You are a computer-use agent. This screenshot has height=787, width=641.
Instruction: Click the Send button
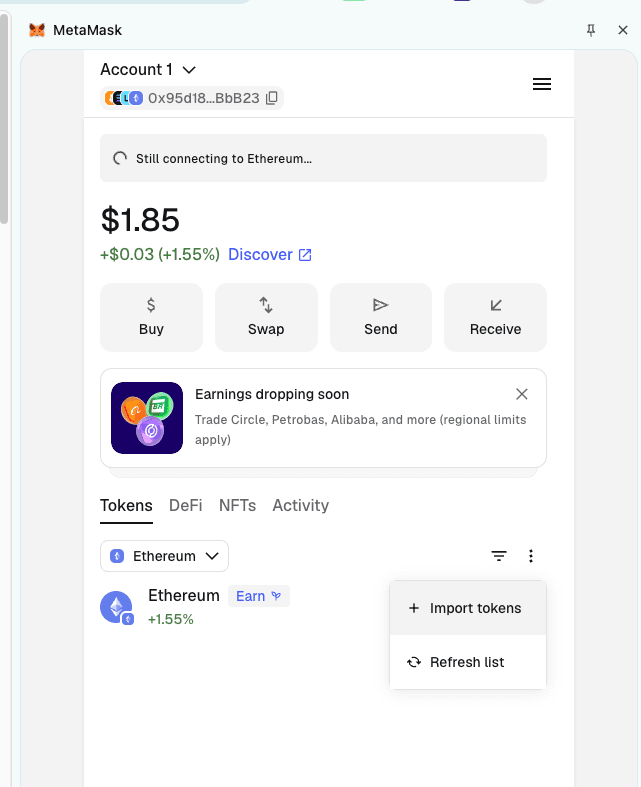380,317
